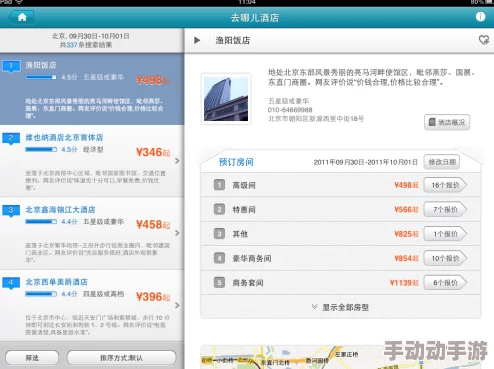
Task: Click the ¥1139起 price of 商务套间
Action: point(404,283)
